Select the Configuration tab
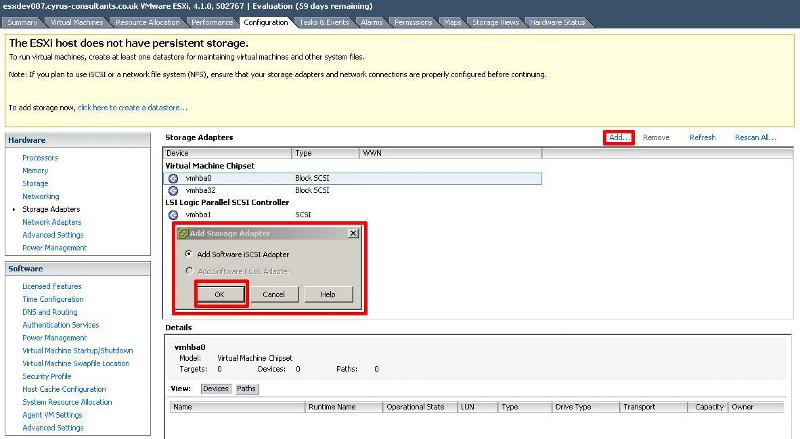 point(266,22)
